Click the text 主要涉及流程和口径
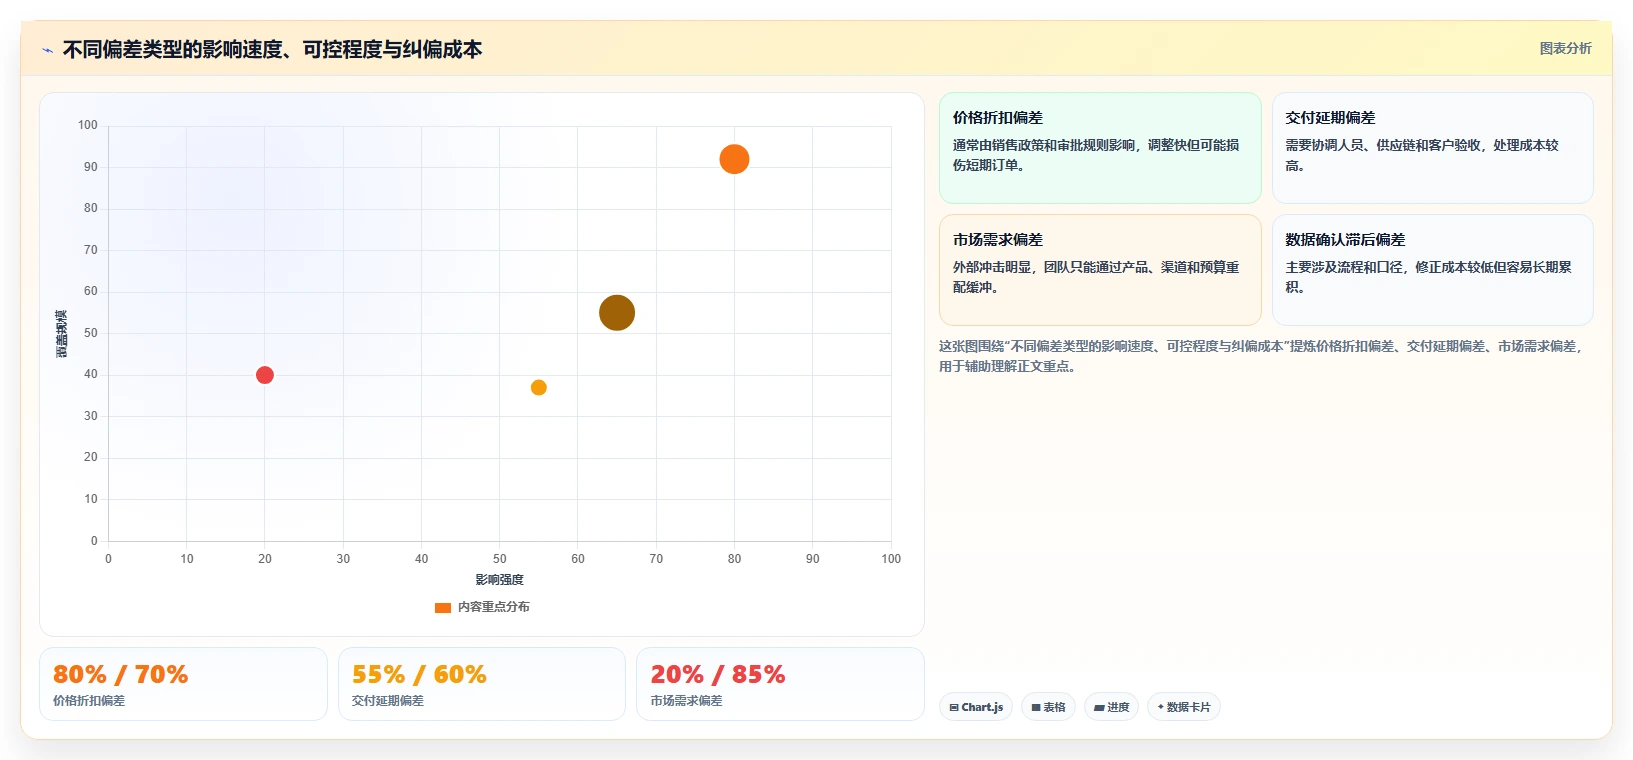The image size is (1633, 760). [1344, 267]
